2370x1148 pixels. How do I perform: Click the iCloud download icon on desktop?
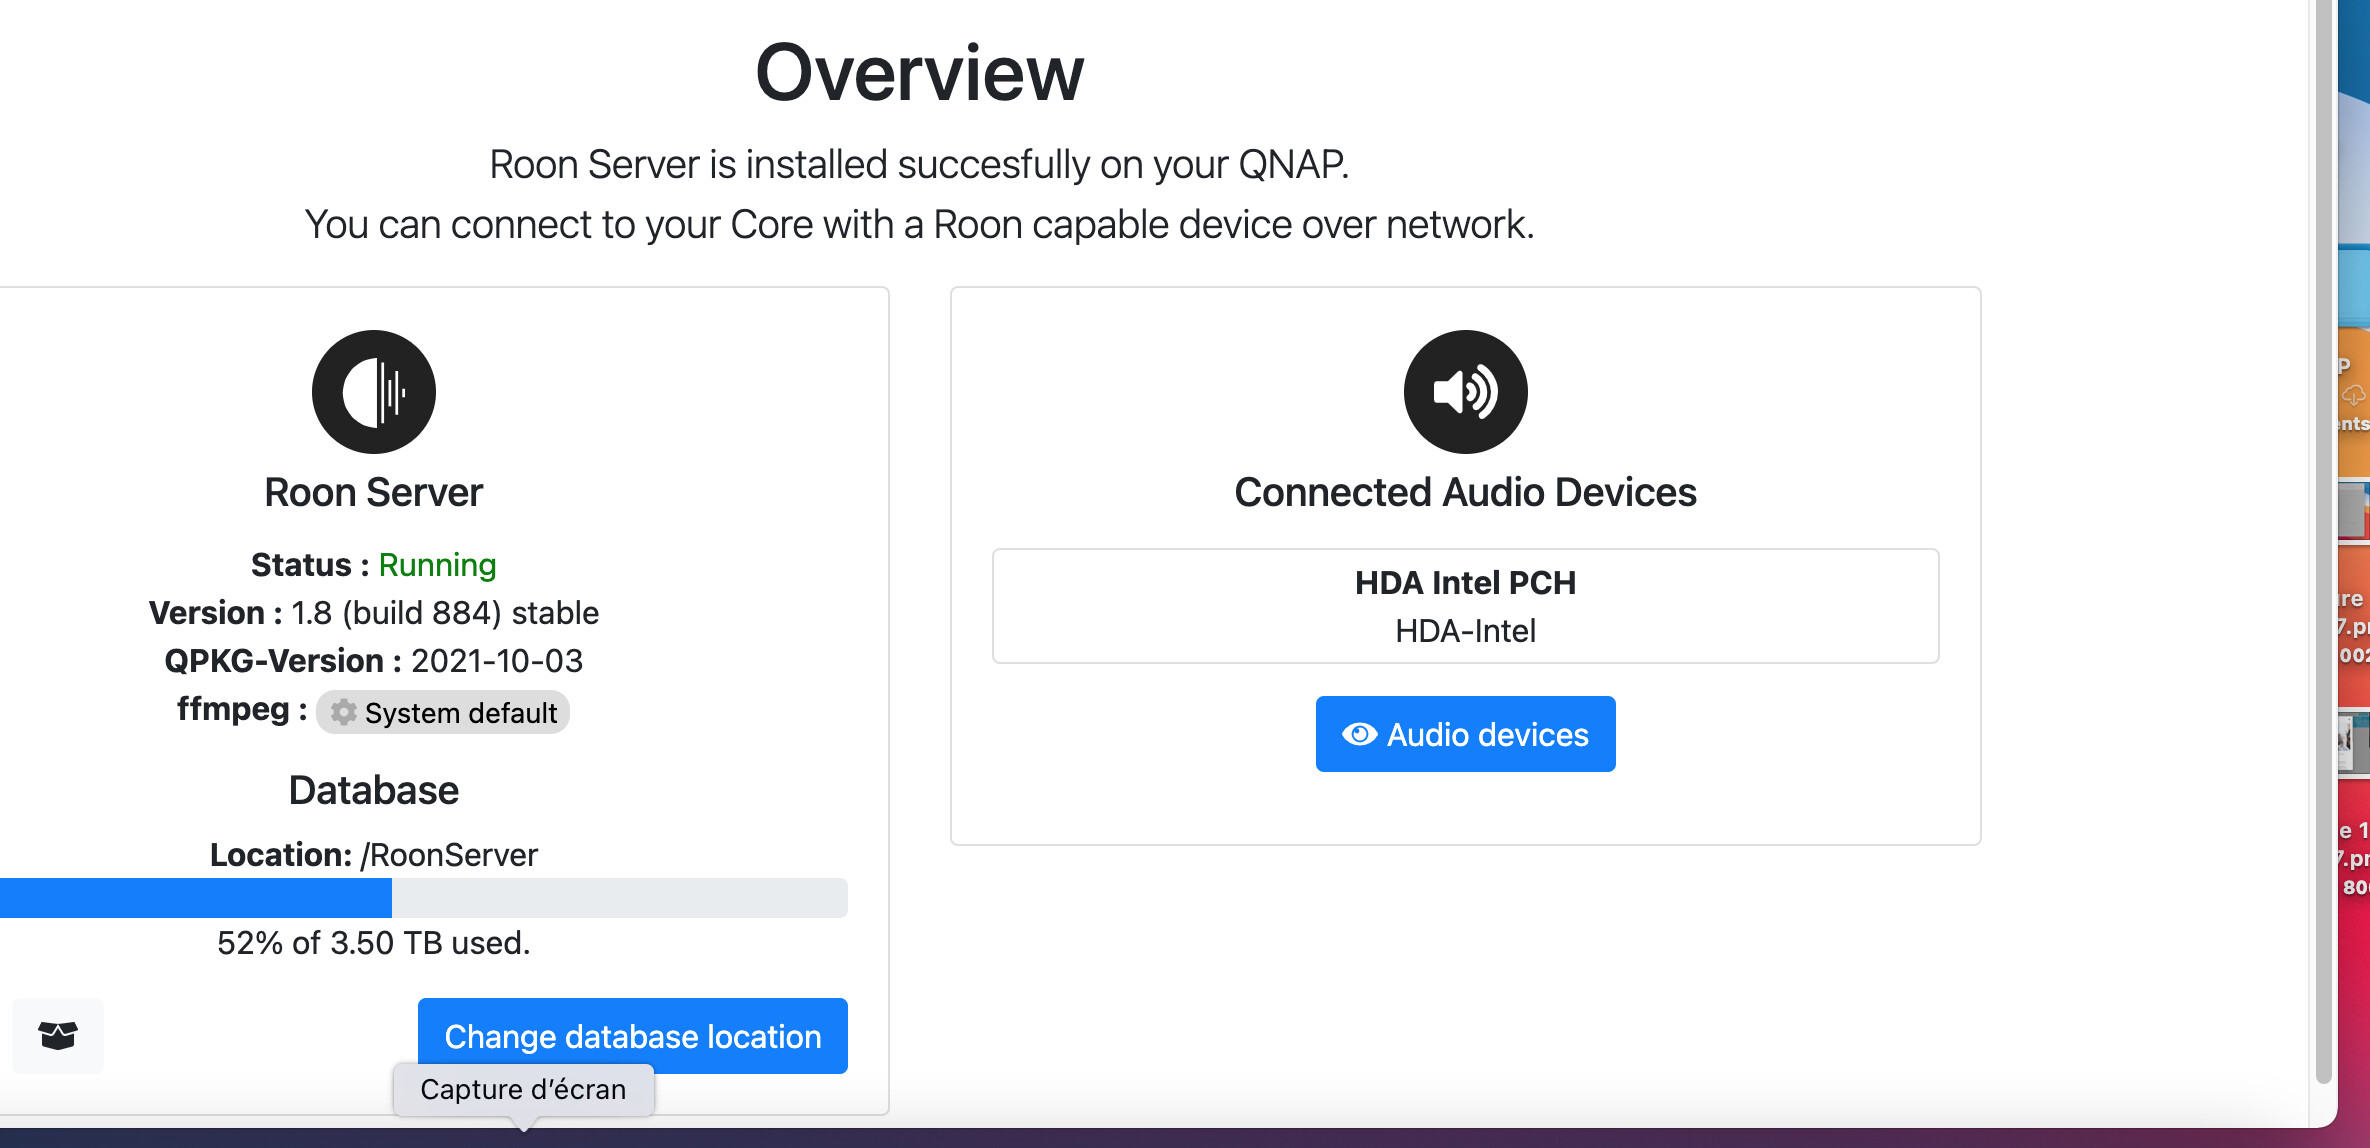2355,395
